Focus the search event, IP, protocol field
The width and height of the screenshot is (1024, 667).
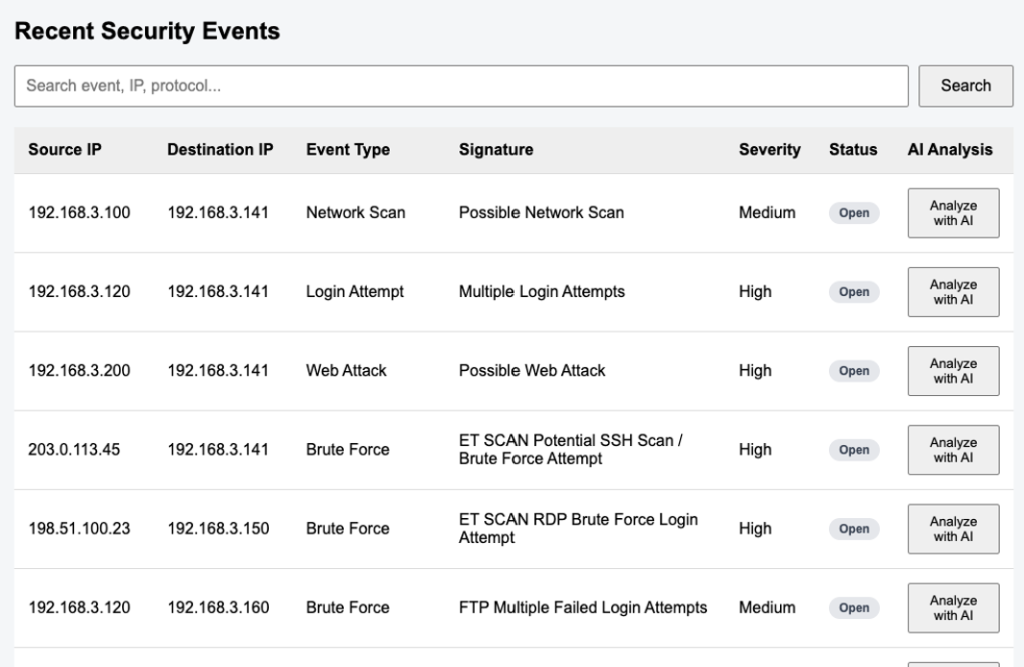(461, 86)
